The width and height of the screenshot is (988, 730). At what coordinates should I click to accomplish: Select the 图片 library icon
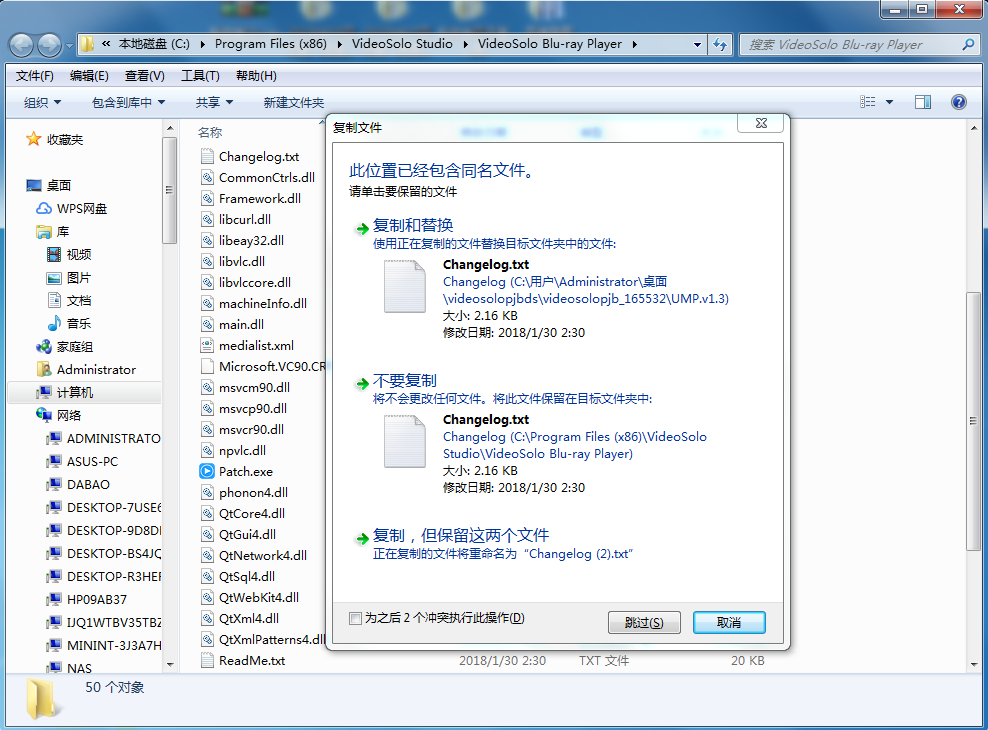[54, 278]
